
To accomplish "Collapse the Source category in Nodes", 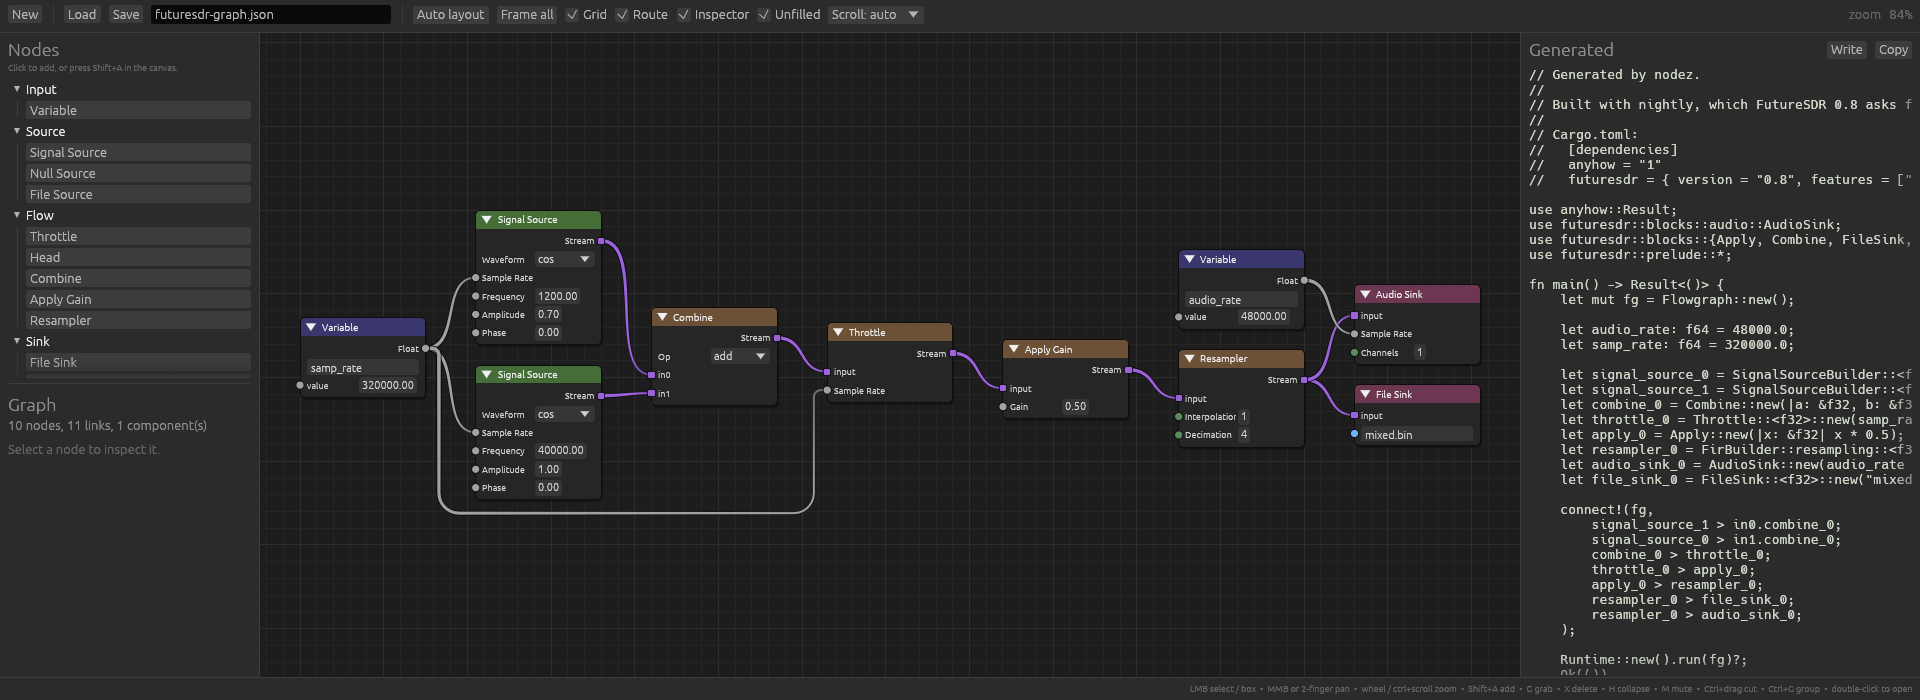I will (x=17, y=131).
